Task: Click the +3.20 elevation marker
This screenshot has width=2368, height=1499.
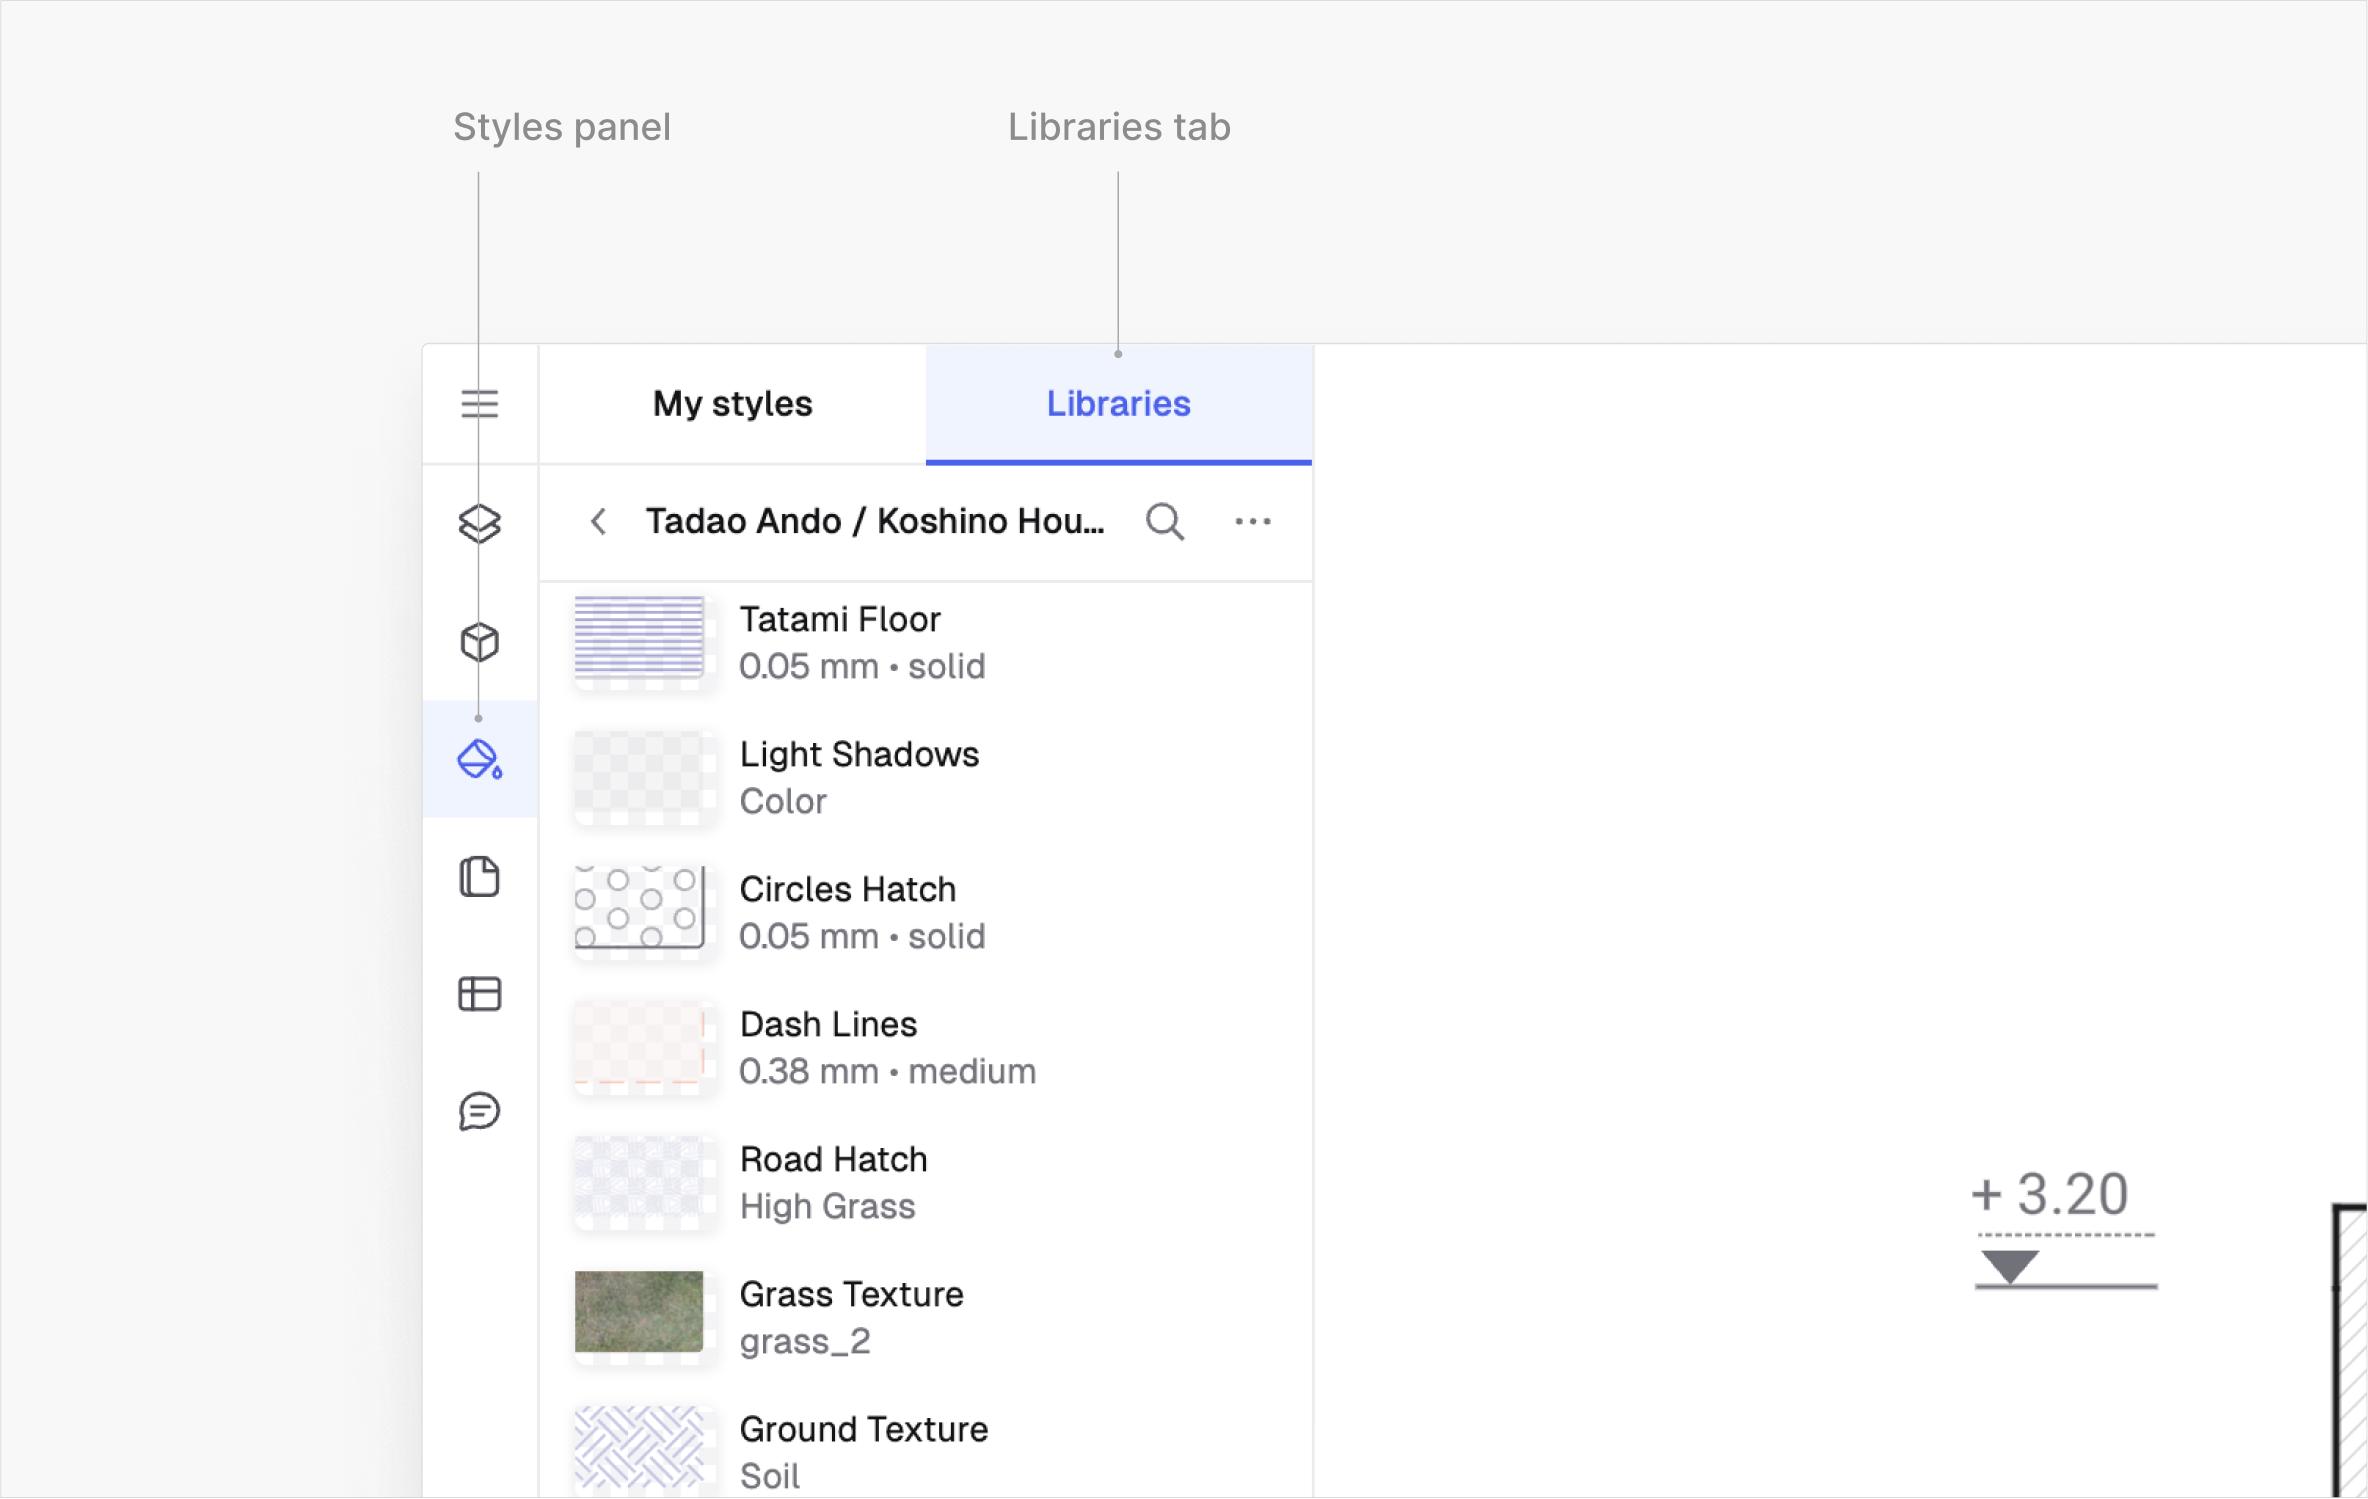Action: (2064, 1228)
